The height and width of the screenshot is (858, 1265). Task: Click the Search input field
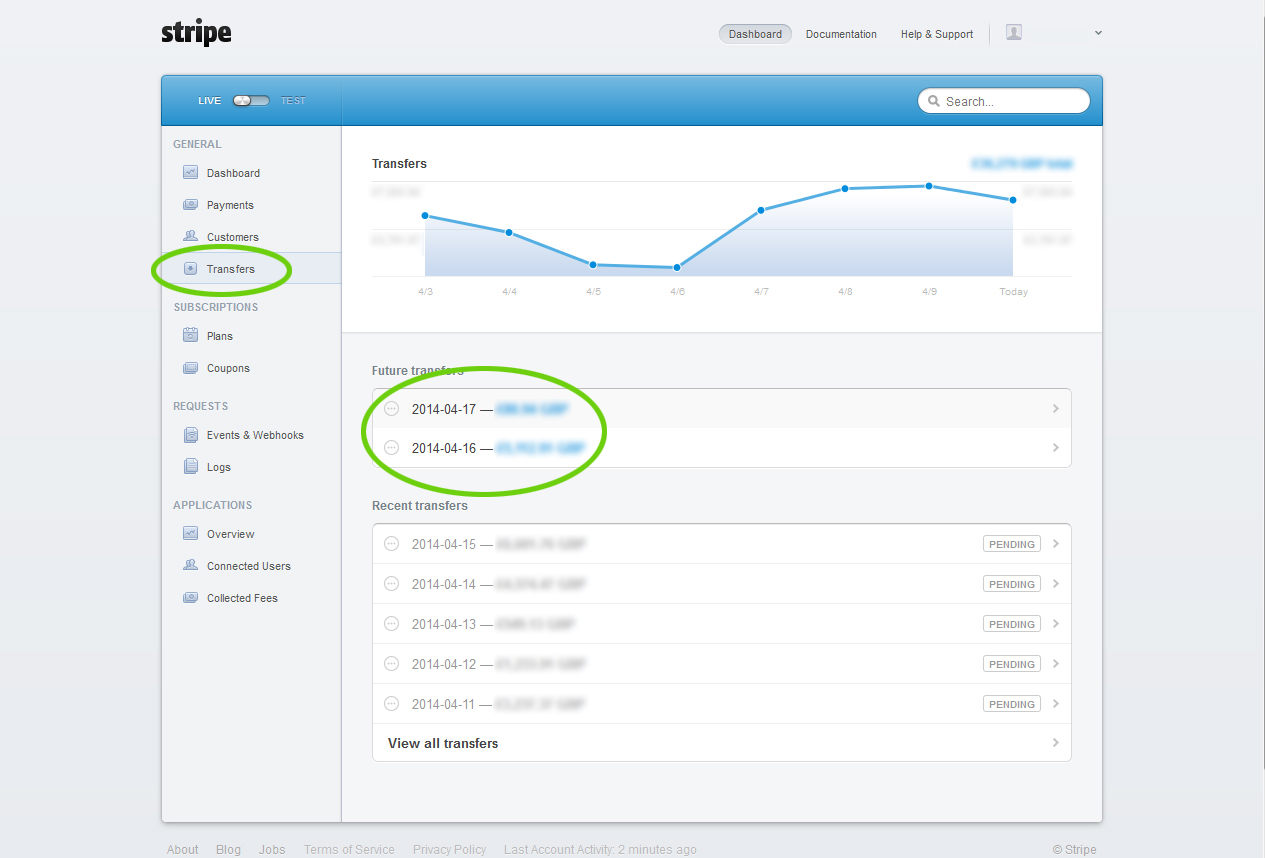point(1004,101)
